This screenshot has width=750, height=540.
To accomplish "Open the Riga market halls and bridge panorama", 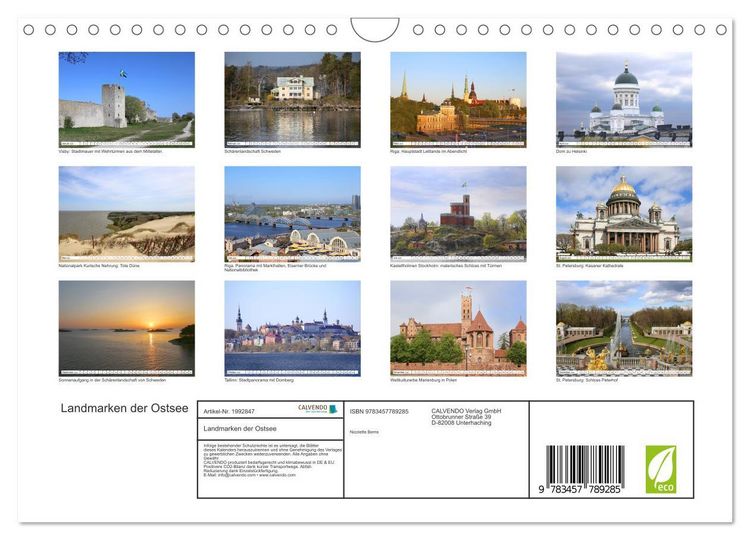I will pos(292,214).
